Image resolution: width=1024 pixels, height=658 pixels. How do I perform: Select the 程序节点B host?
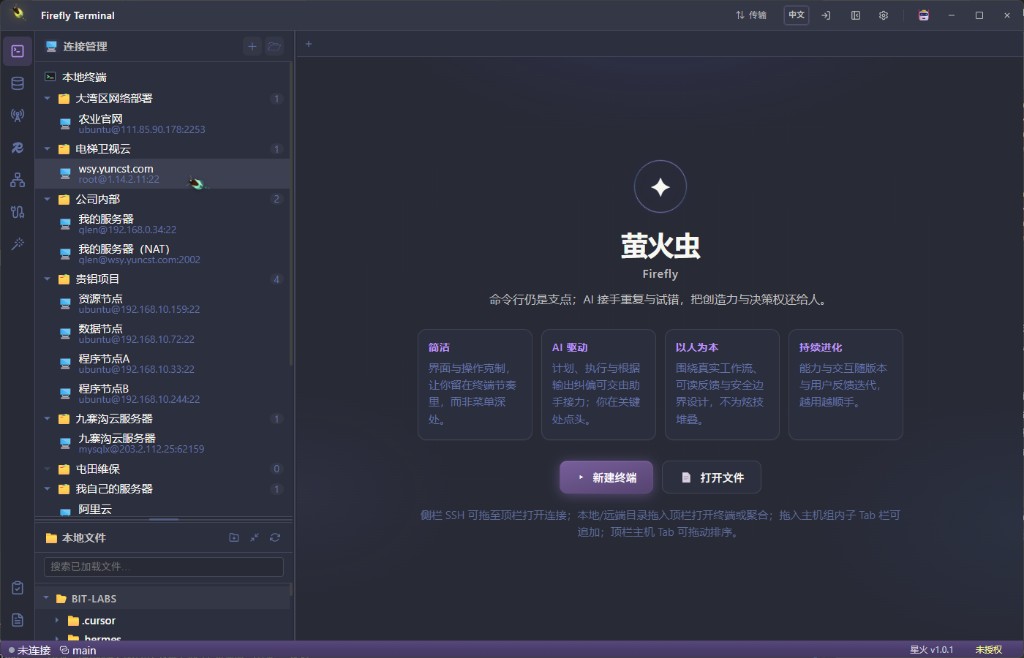click(163, 394)
